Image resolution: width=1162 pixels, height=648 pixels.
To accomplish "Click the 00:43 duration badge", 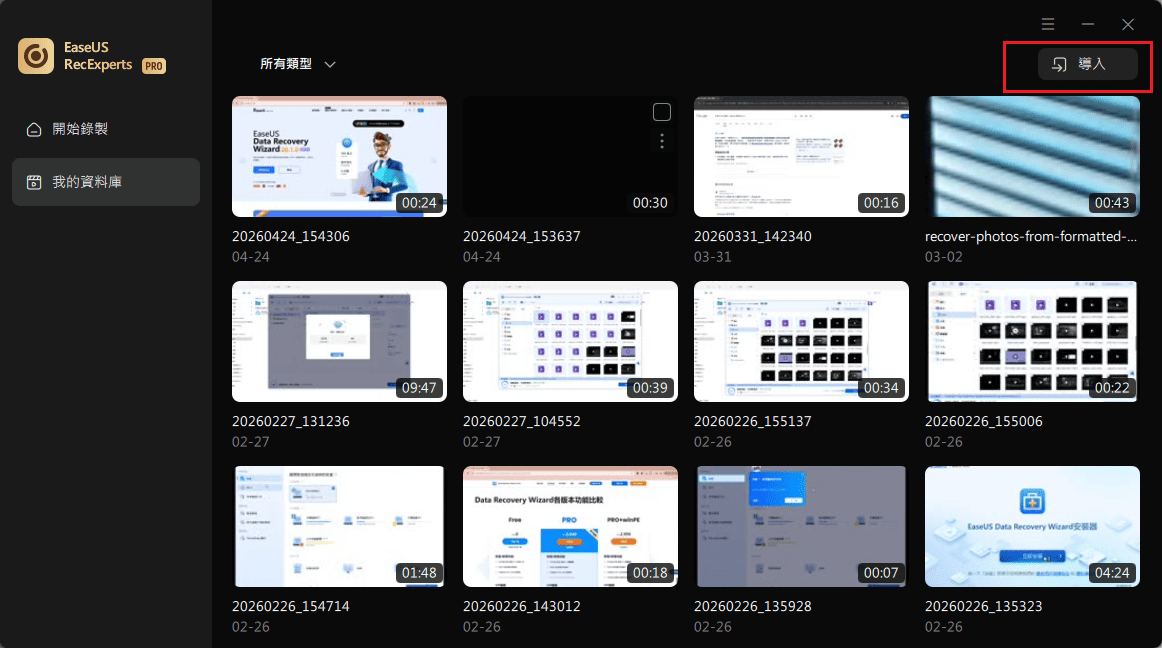I will 1112,202.
